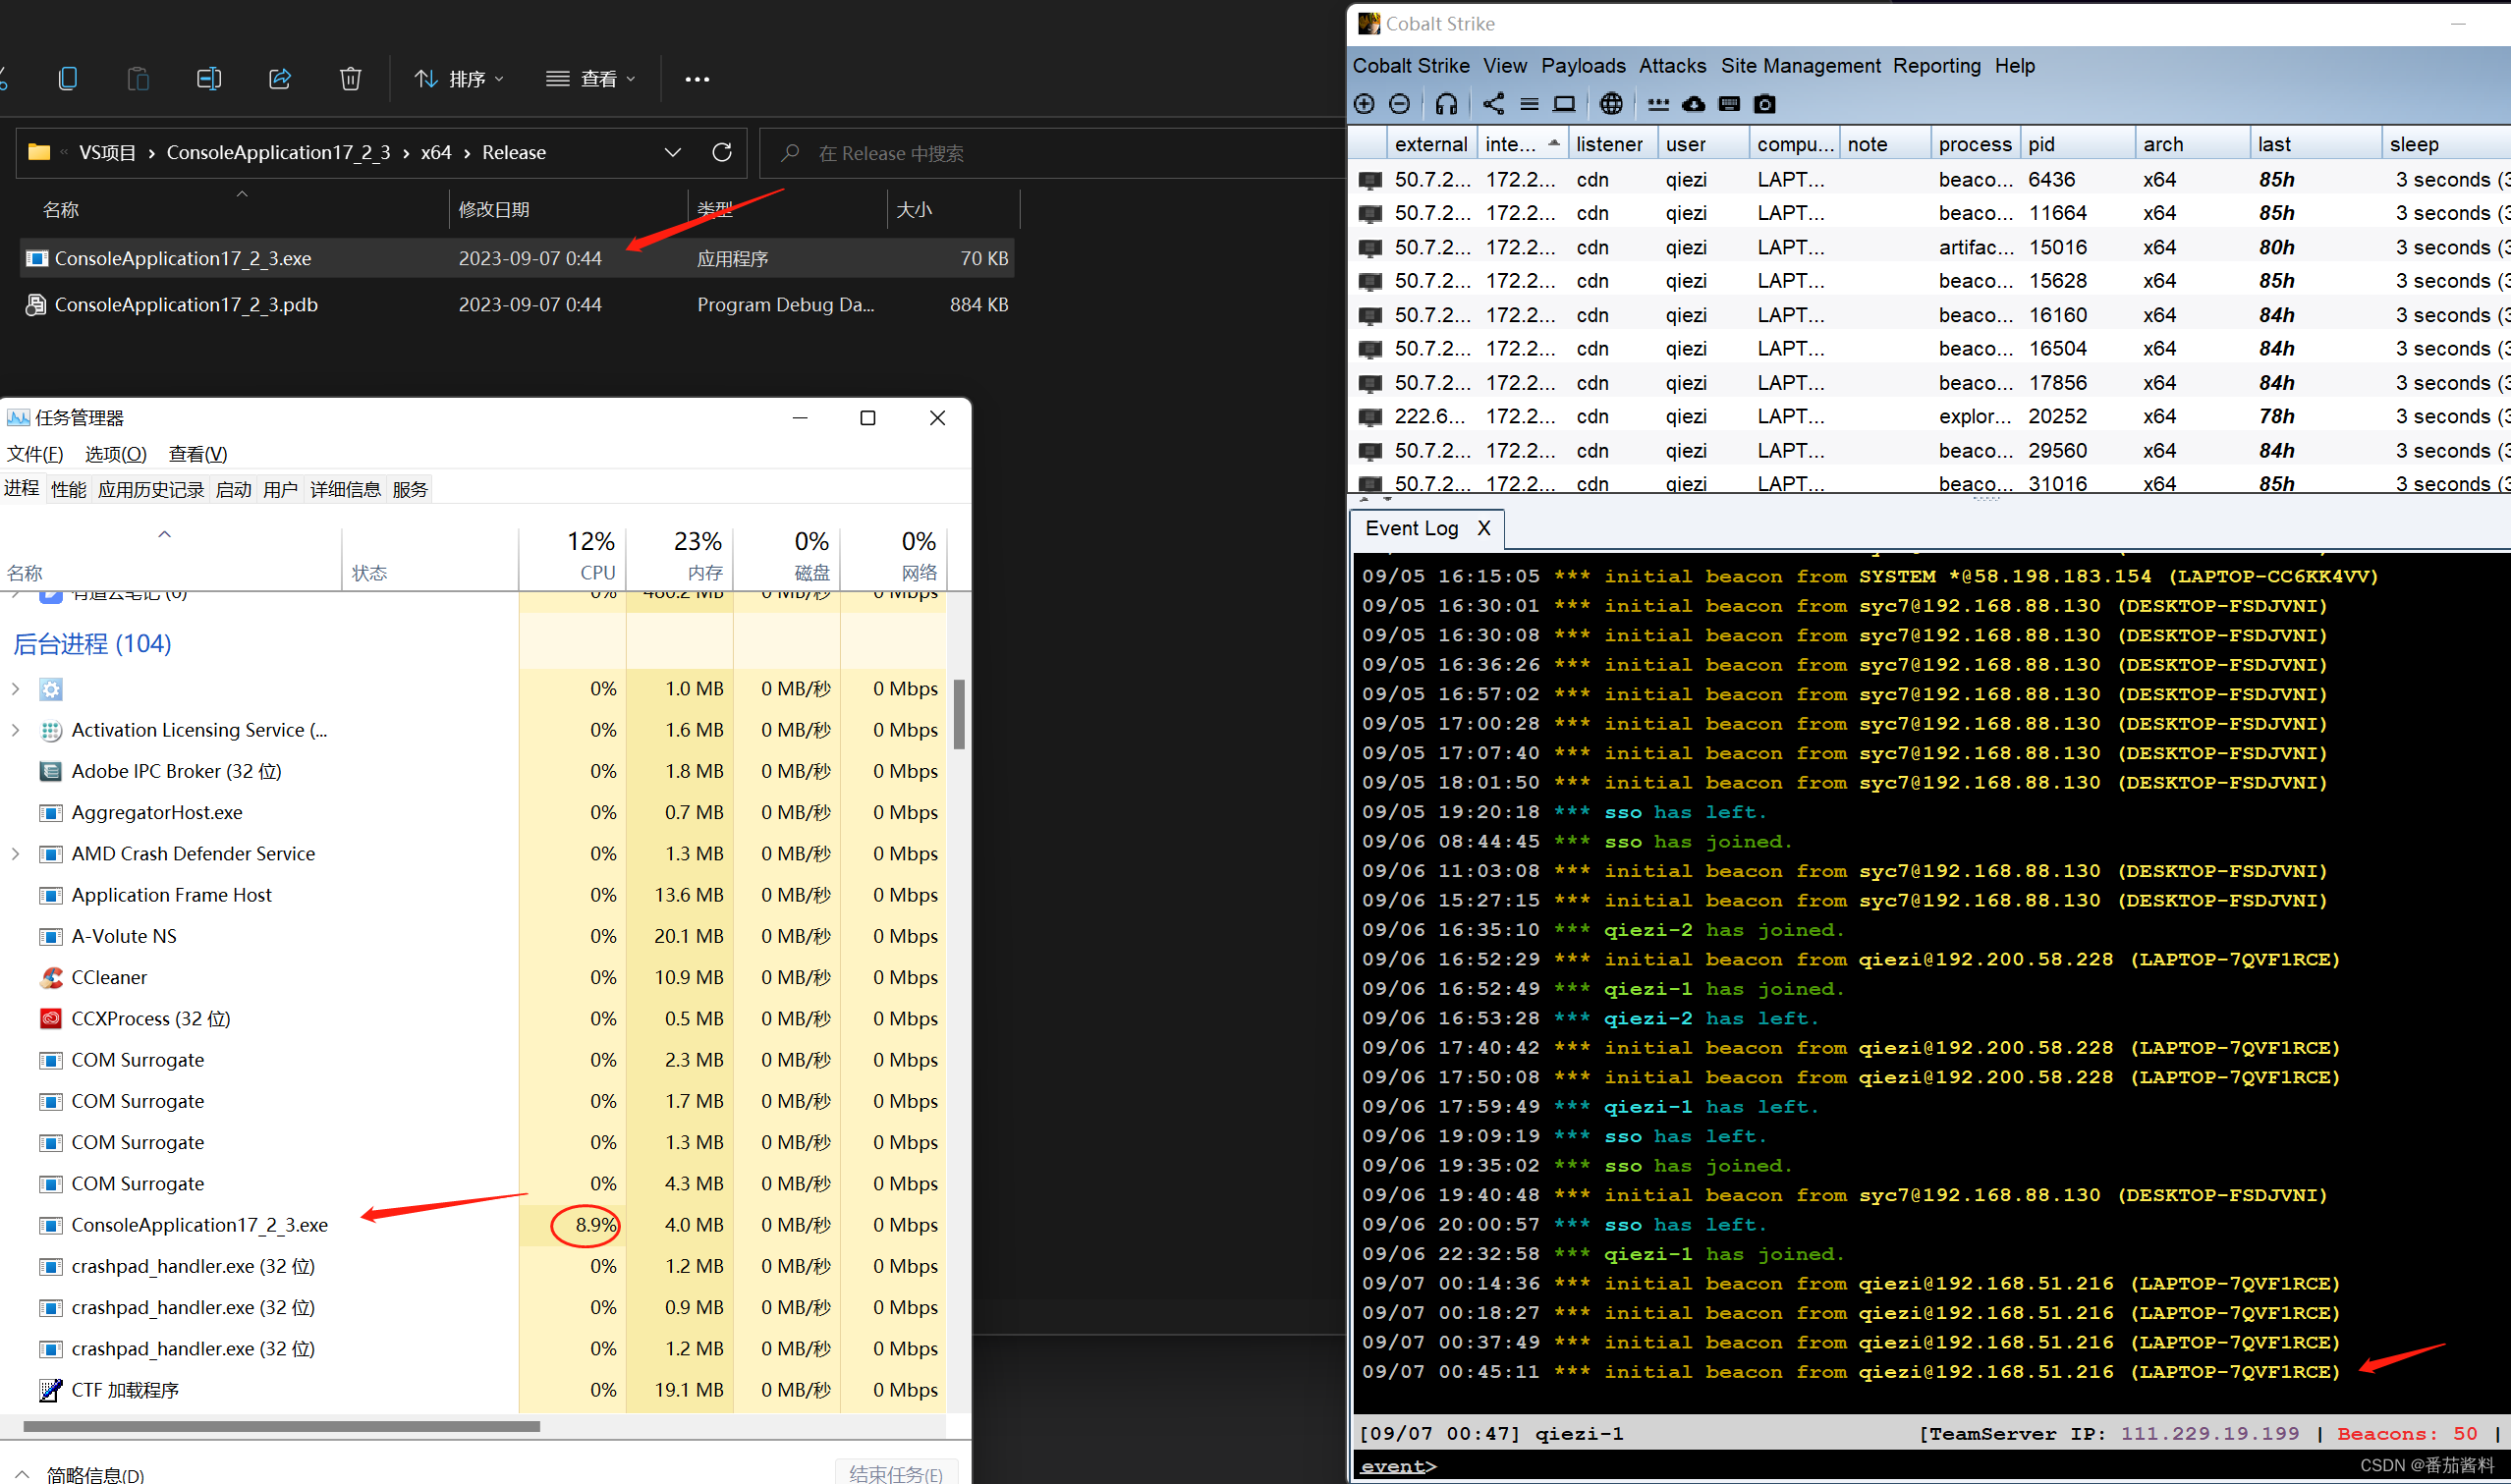Open downloaded files cloud icon

(1694, 104)
